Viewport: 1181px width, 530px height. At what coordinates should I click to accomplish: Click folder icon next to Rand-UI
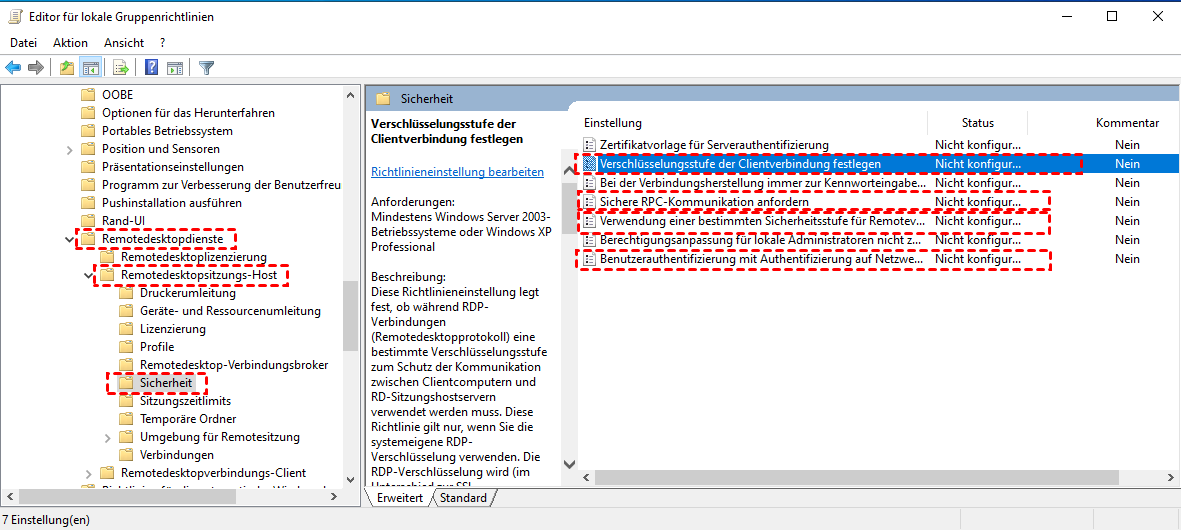tap(88, 221)
